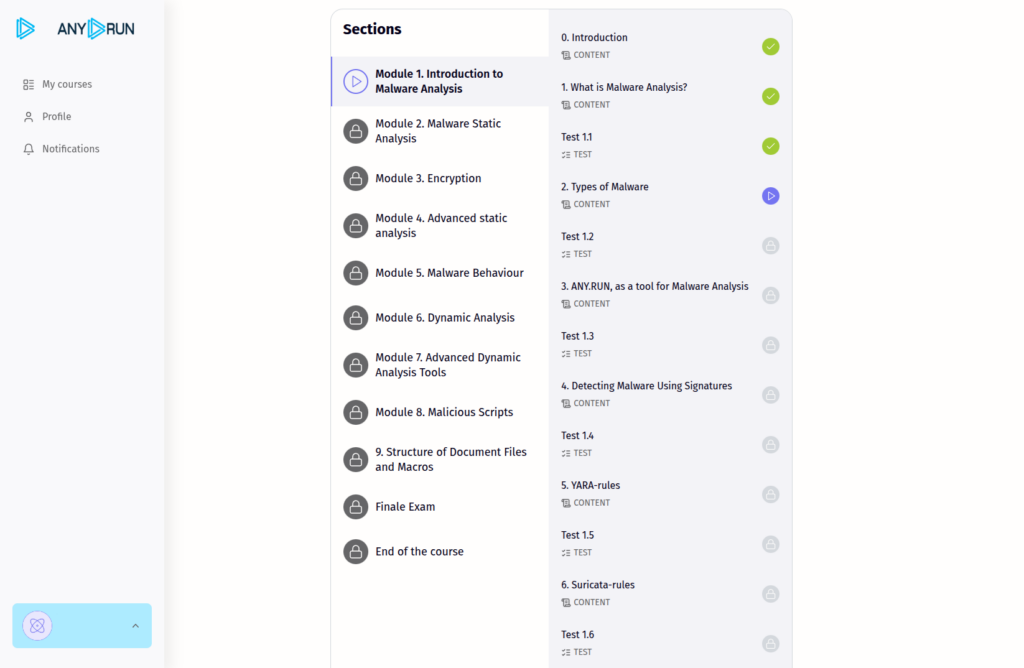The image size is (1024, 668).
Task: Expand Module 2. Malware Static Analysis section
Action: (438, 131)
